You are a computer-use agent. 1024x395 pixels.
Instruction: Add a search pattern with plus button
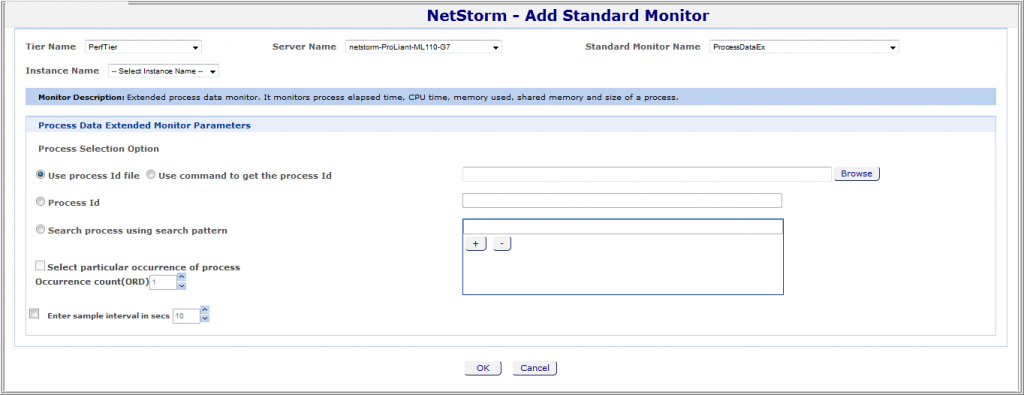pos(475,244)
